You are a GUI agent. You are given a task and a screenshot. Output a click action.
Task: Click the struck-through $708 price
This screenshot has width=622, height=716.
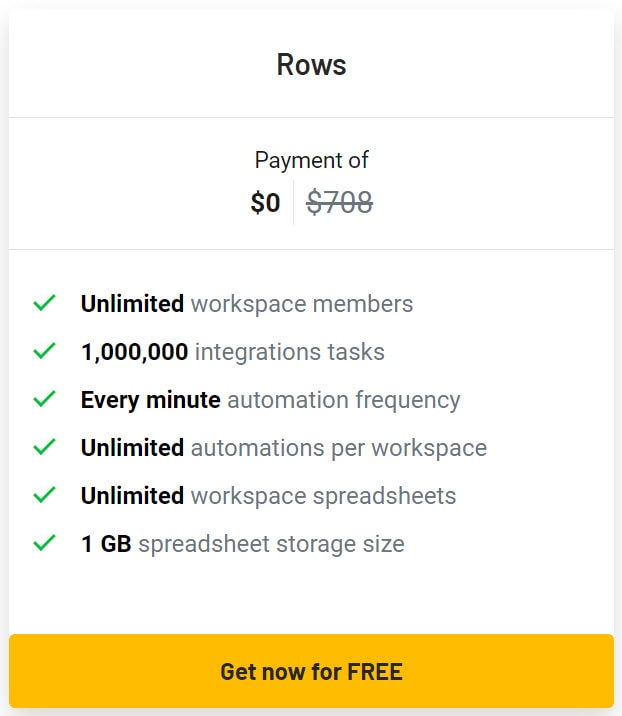click(x=339, y=202)
